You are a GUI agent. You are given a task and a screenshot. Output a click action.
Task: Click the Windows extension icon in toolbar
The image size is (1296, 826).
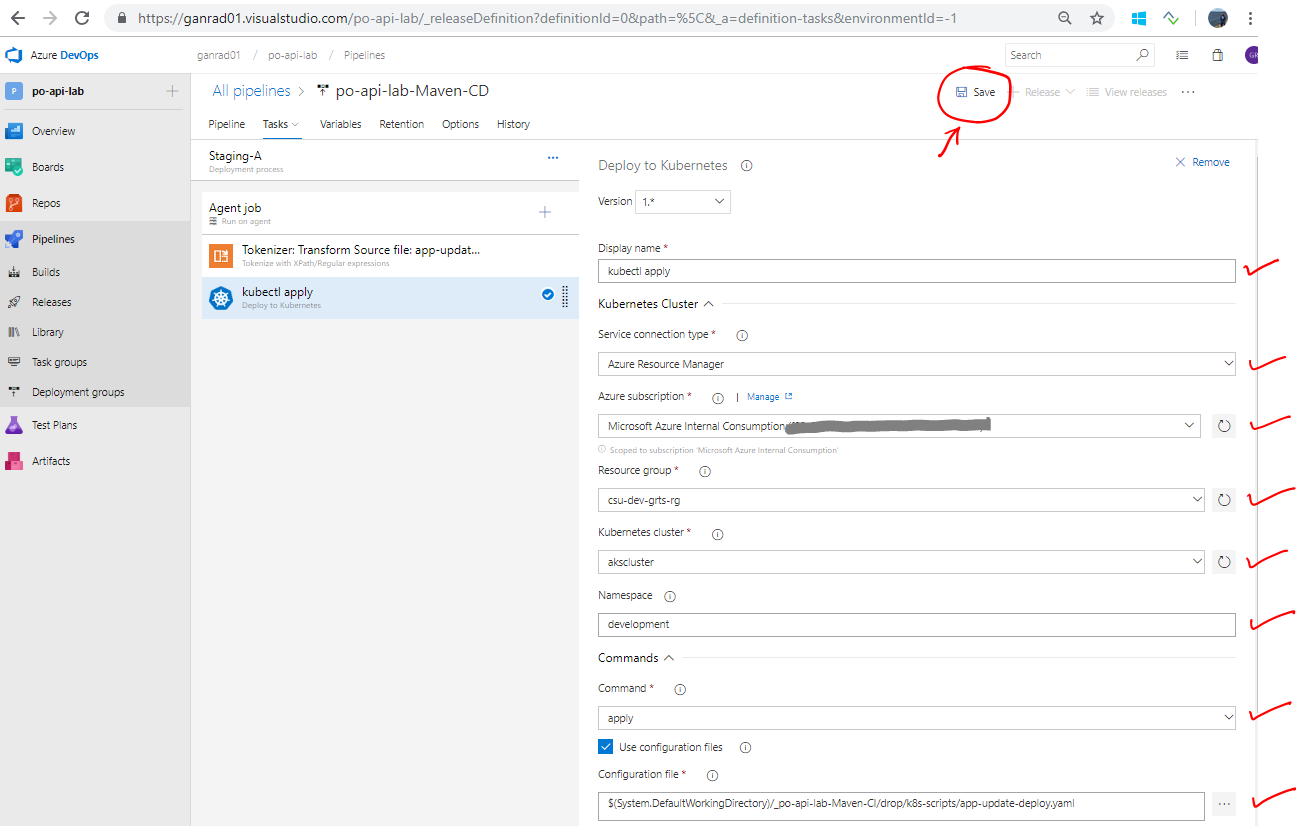click(x=1139, y=18)
